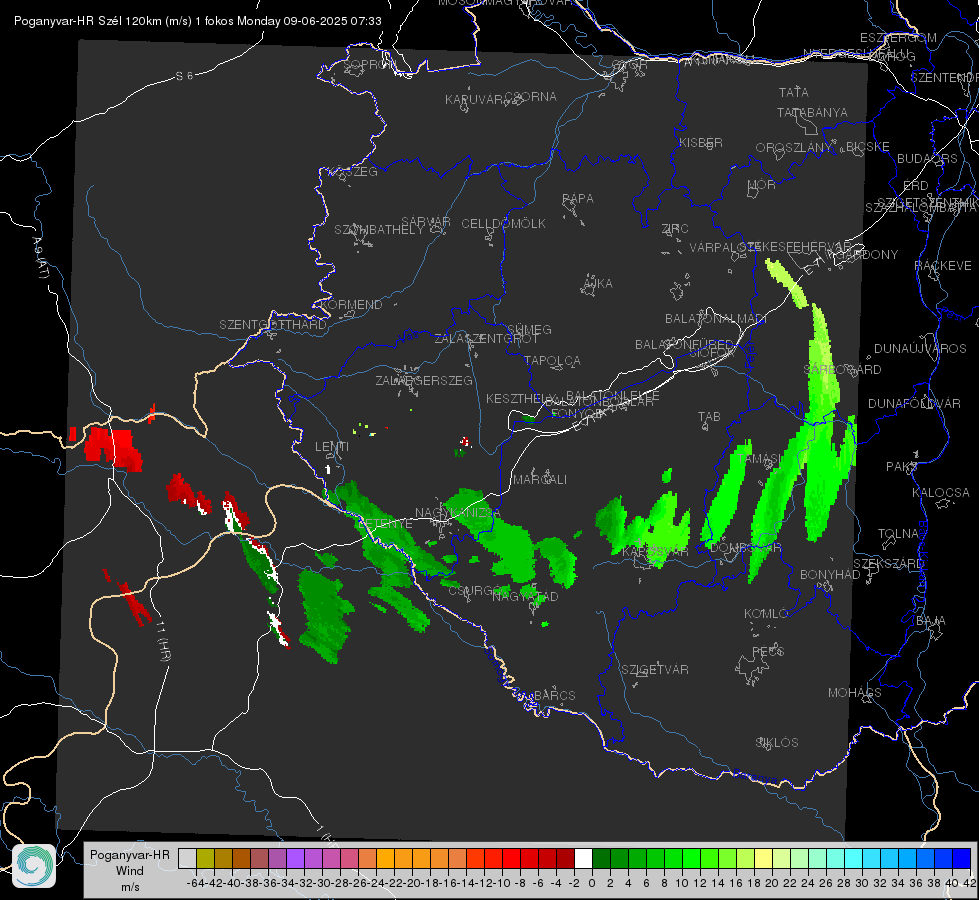
Task: Click the TAB town label
Action: coord(709,417)
